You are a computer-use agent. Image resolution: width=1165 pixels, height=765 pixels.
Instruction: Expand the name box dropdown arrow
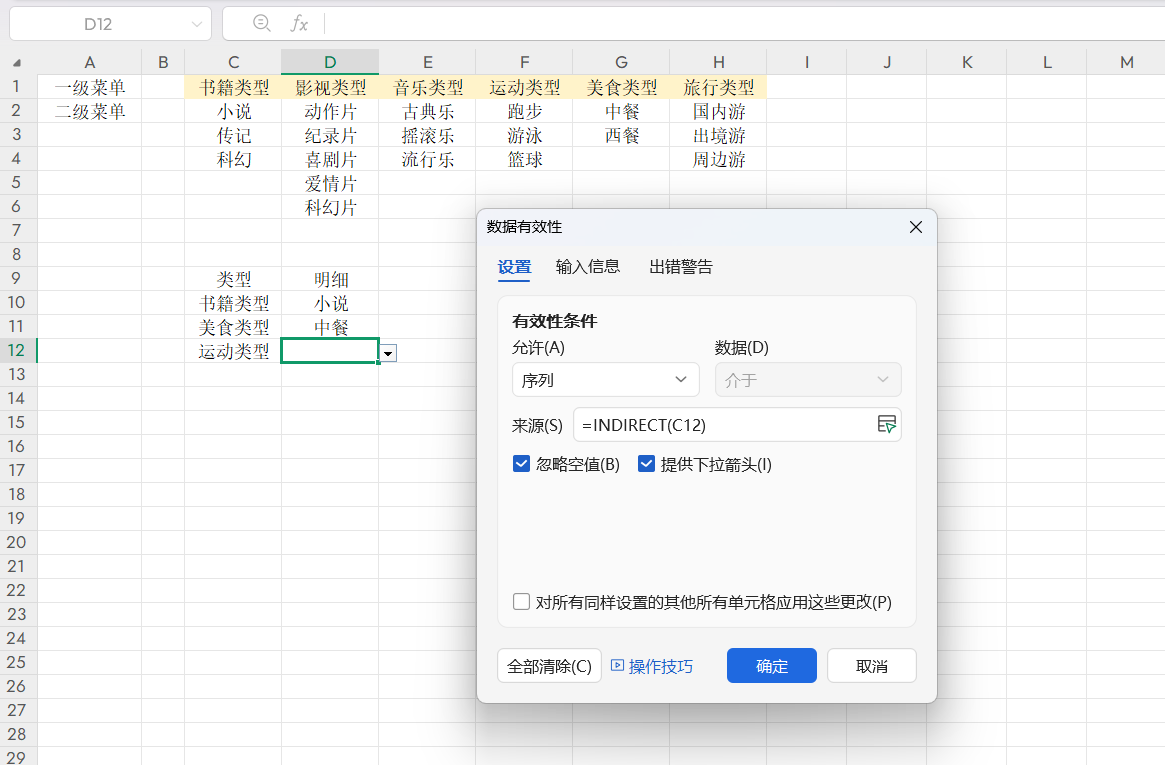point(197,24)
